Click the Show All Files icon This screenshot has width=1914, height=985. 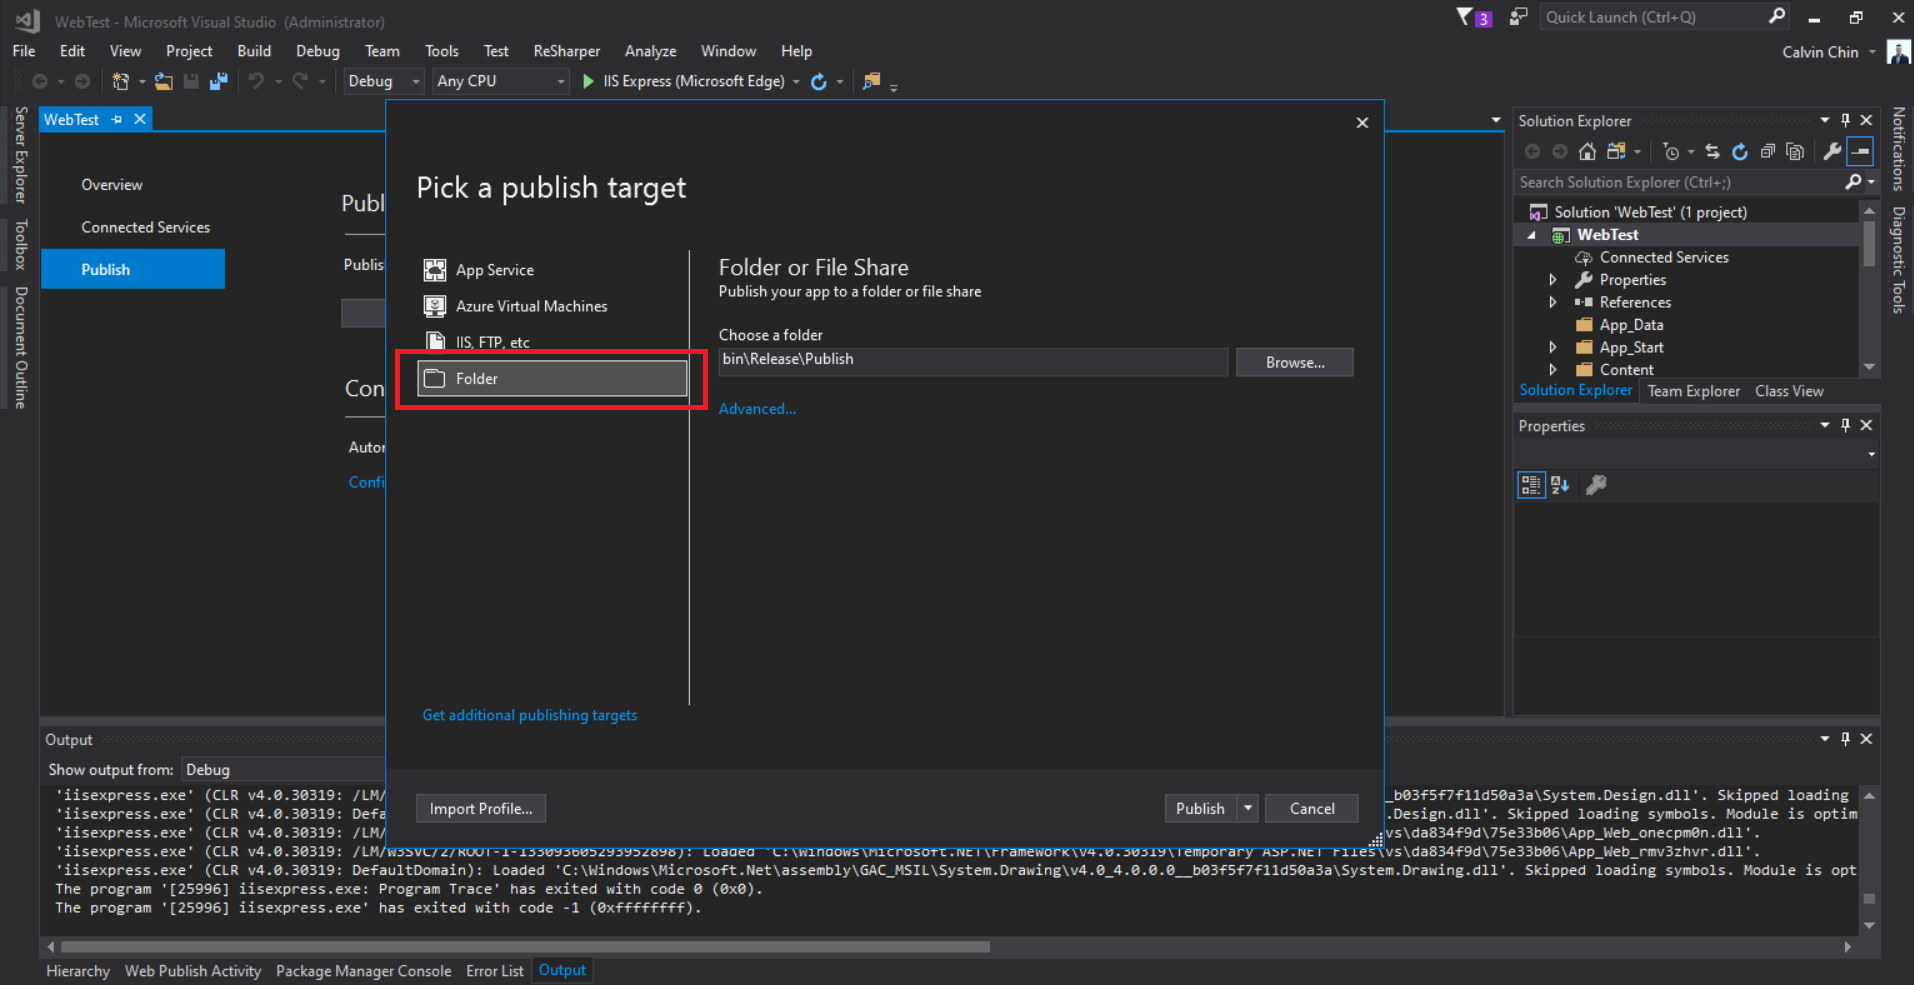1796,151
